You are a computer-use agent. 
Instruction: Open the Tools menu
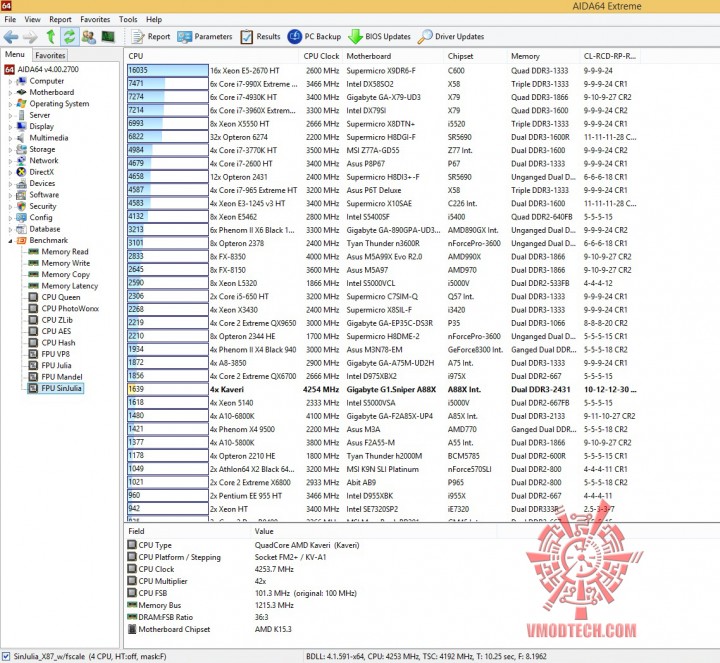[128, 19]
